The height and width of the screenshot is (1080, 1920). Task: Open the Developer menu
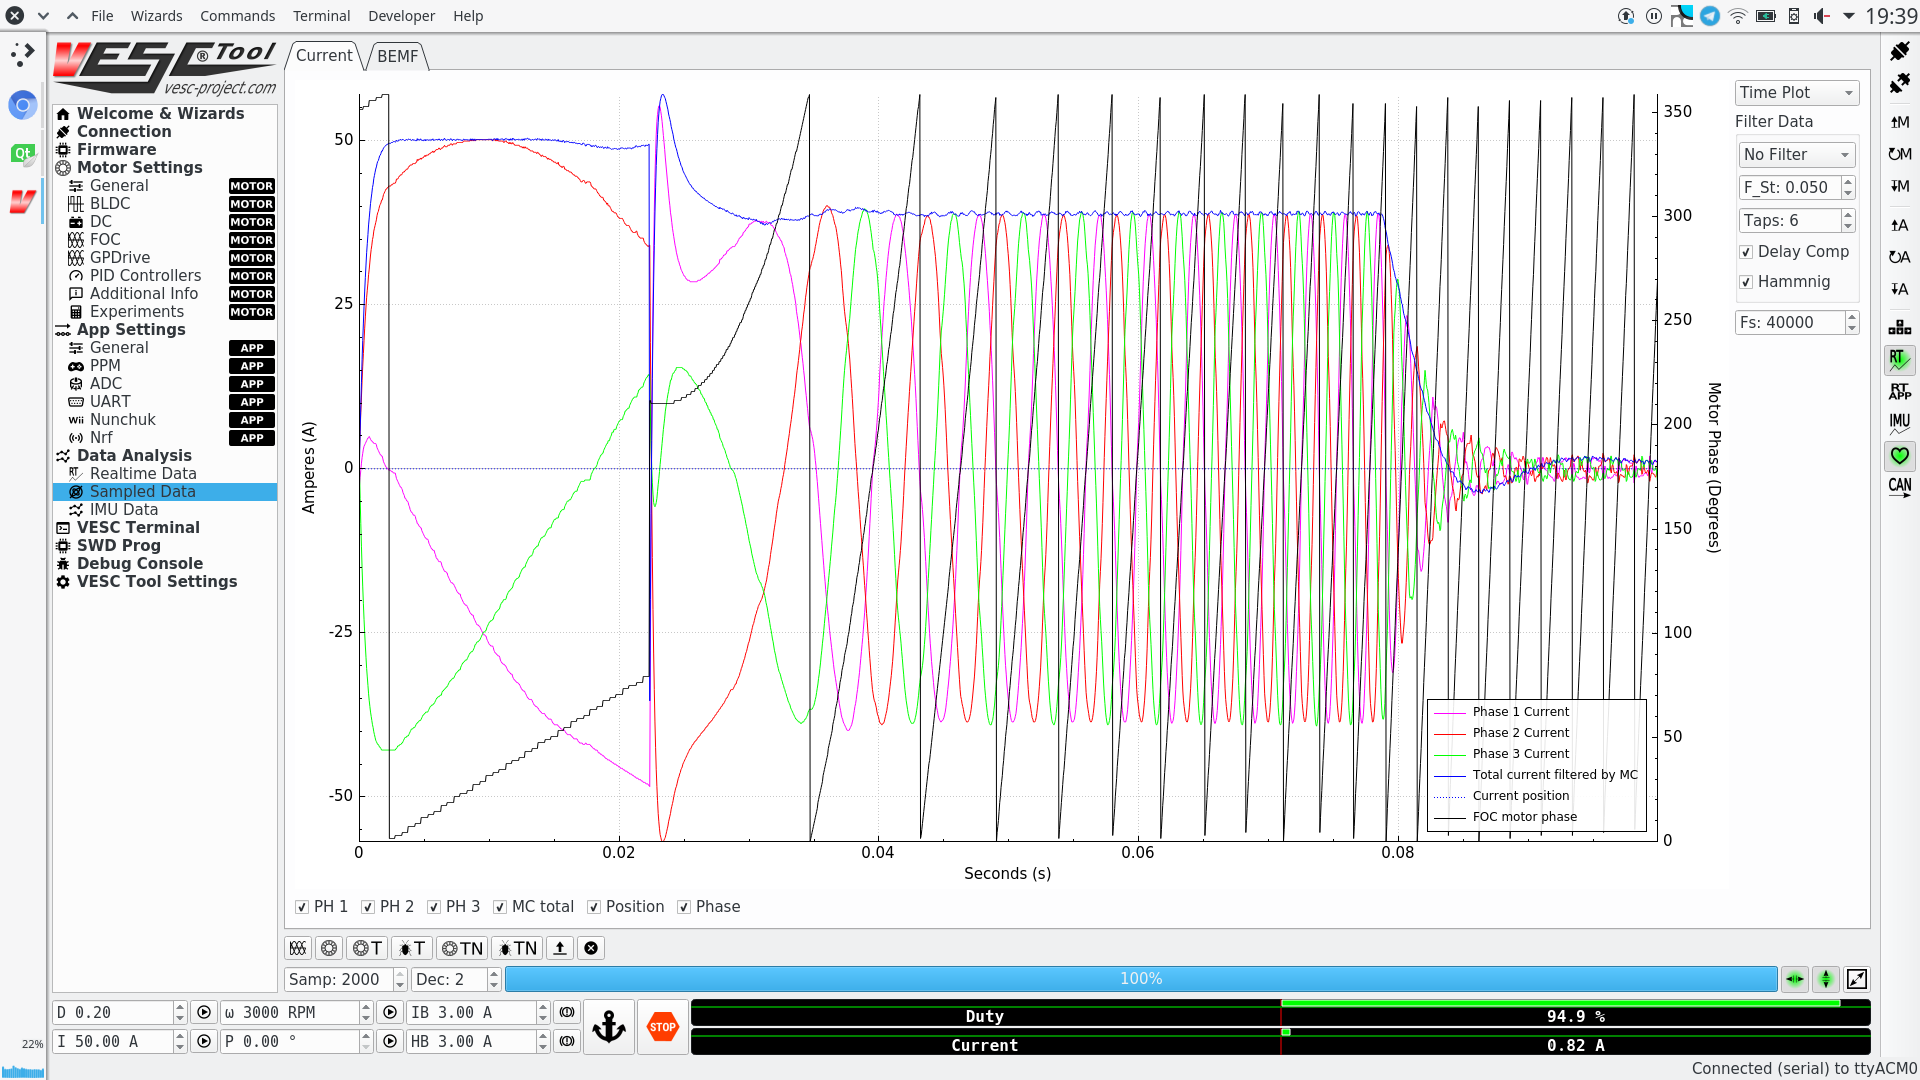pyautogui.click(x=401, y=16)
